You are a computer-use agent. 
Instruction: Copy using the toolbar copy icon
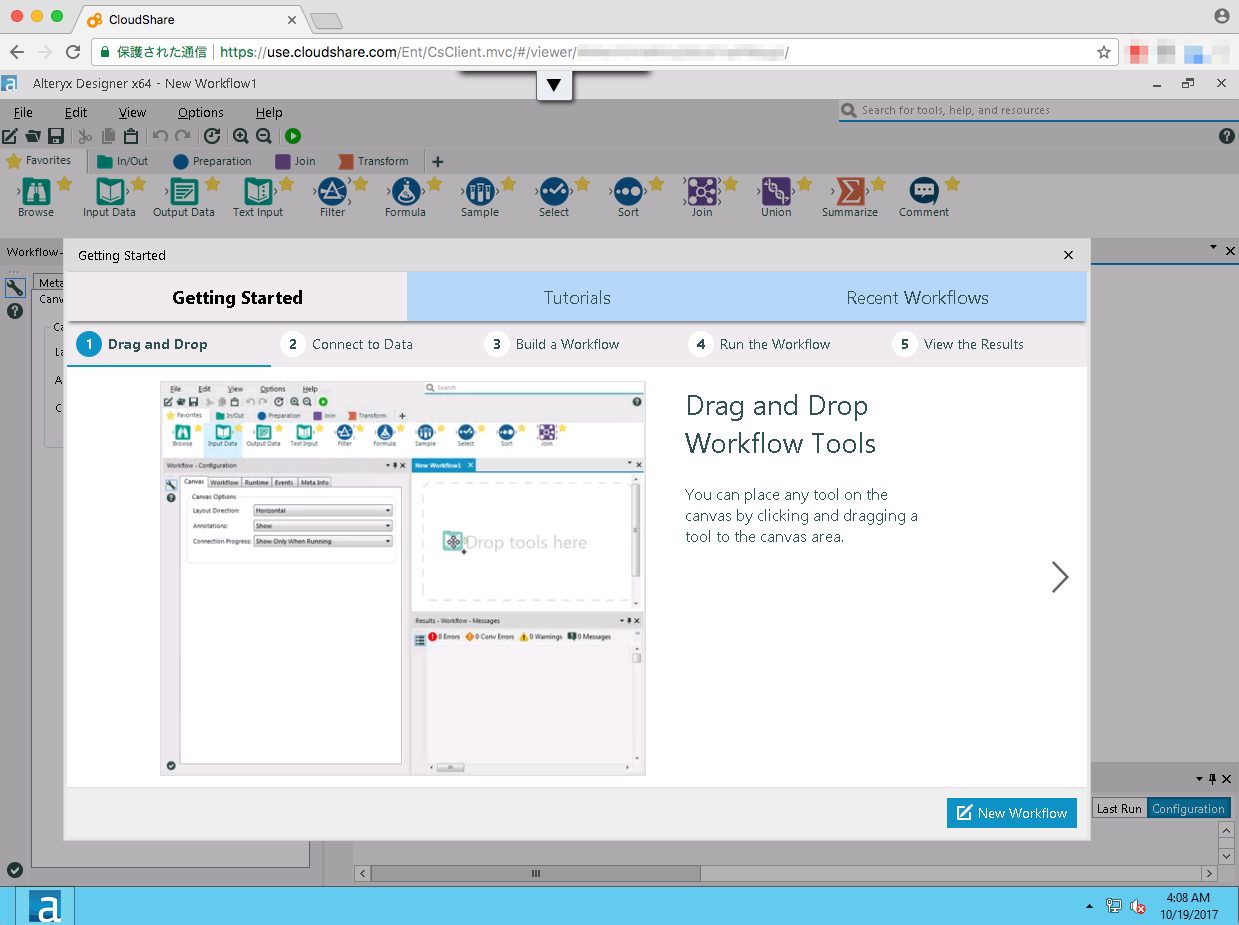[108, 136]
